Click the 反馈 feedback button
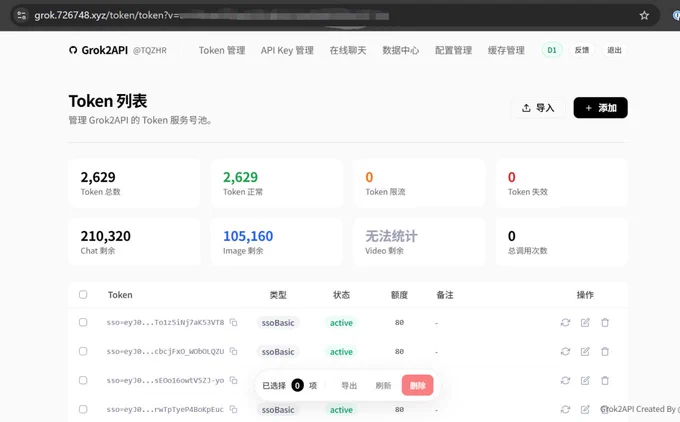This screenshot has height=422, width=680. [582, 50]
